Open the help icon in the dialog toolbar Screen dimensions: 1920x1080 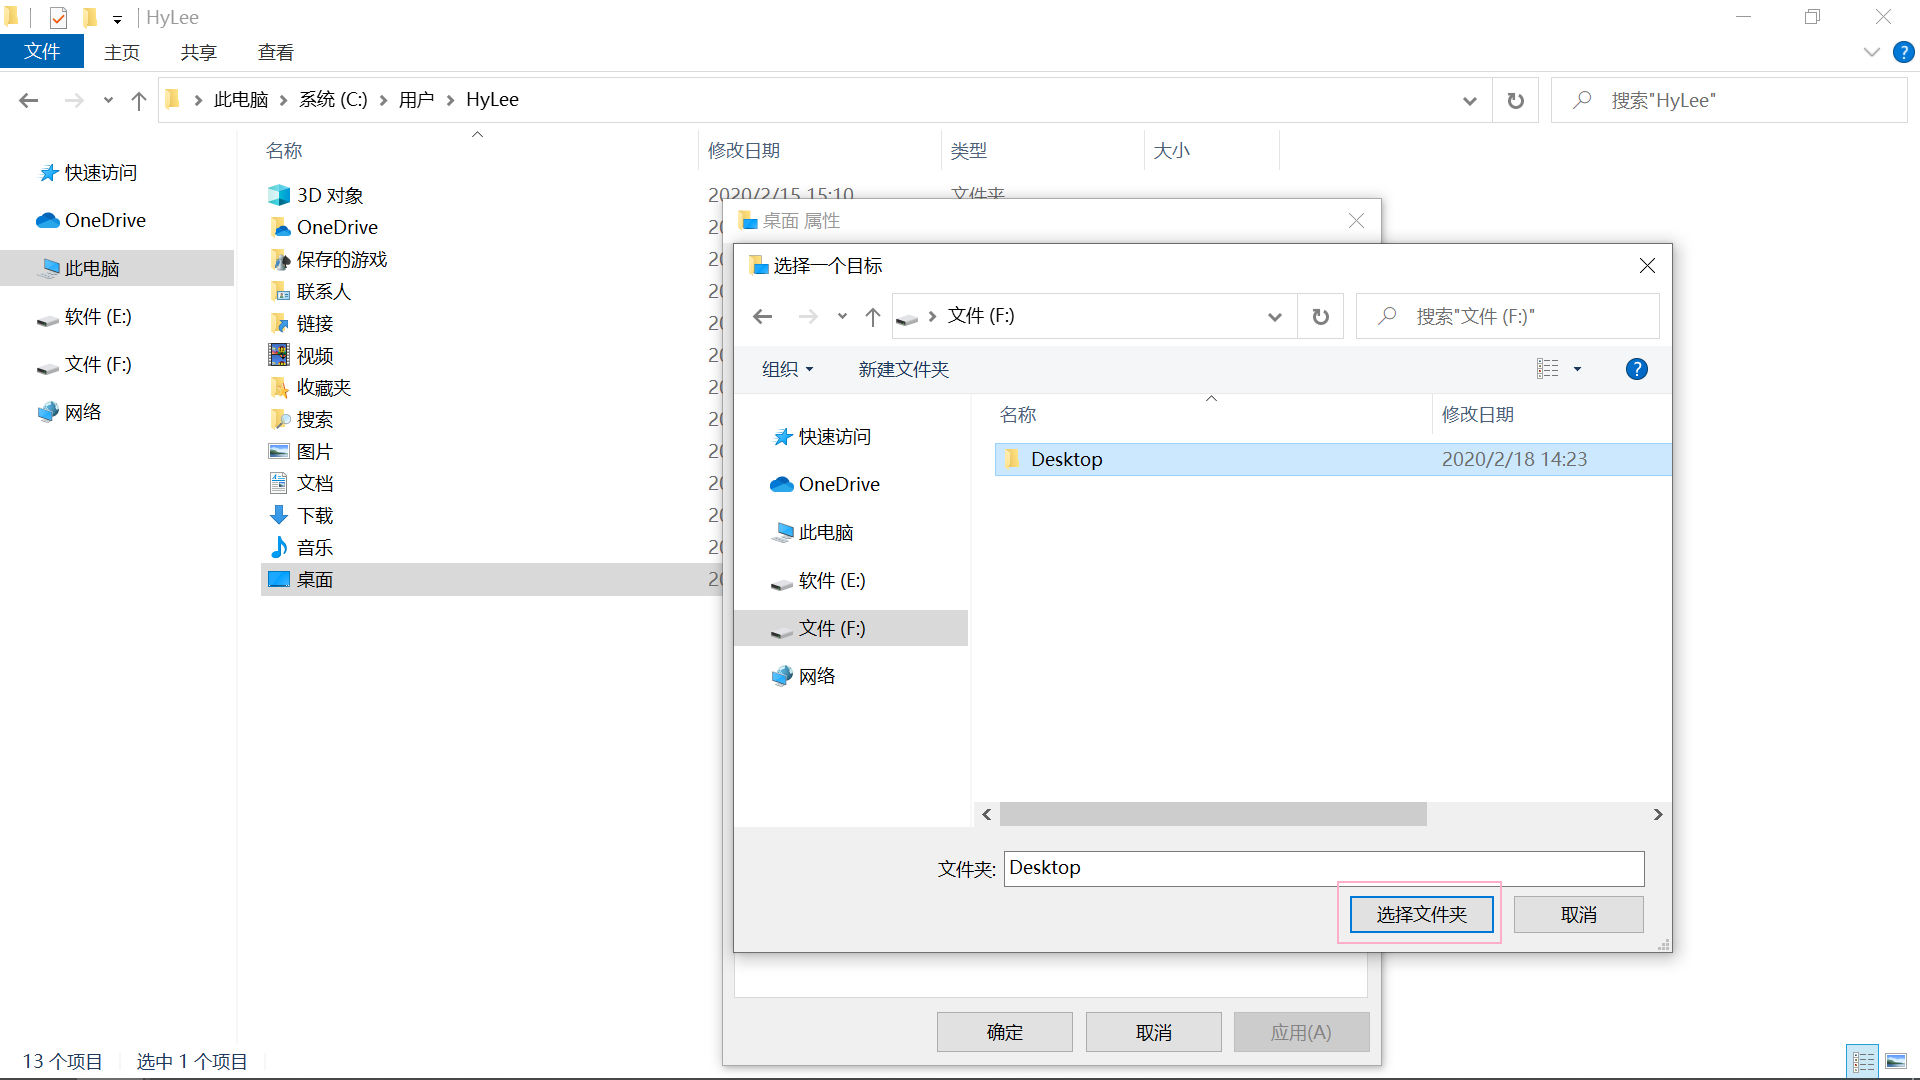(1636, 369)
